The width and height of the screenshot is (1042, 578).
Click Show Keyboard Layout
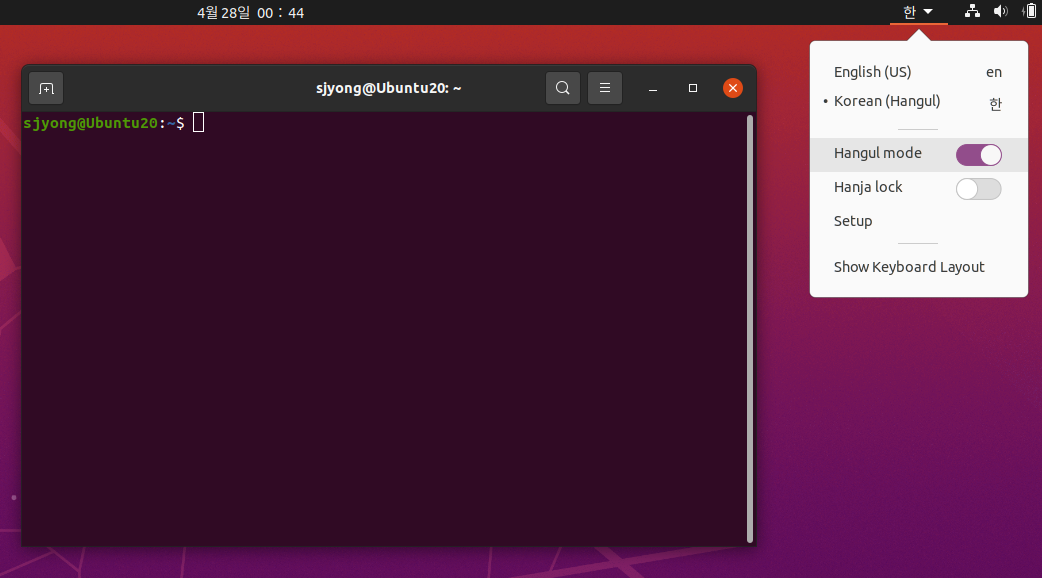click(x=918, y=267)
